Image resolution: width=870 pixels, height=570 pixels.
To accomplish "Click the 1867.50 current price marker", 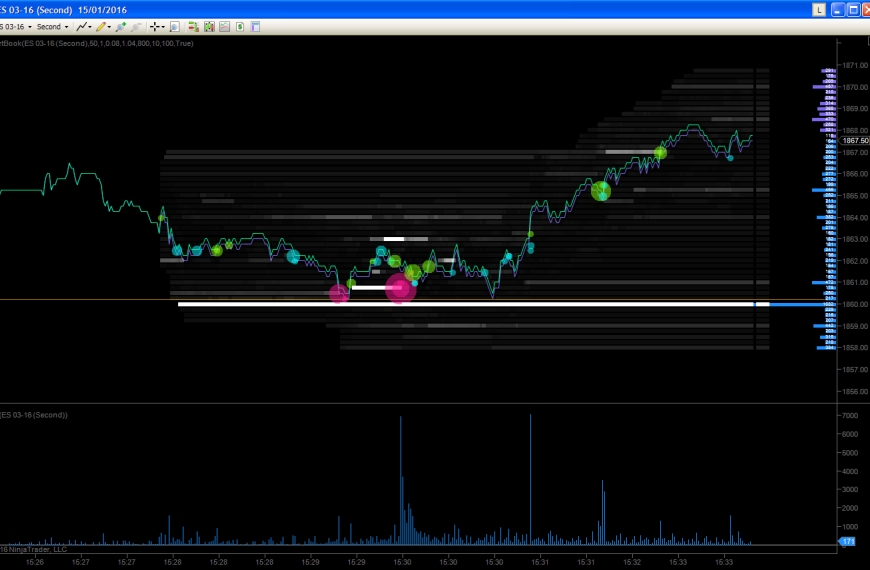I will tap(855, 141).
